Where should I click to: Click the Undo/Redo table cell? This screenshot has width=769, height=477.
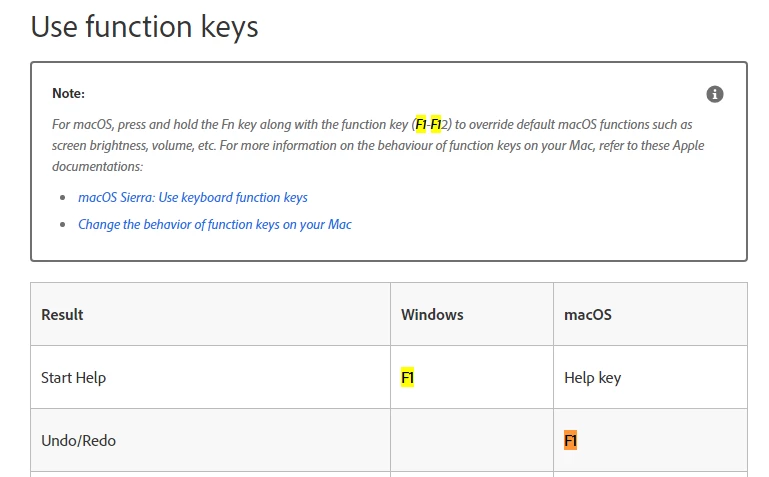tap(210, 440)
